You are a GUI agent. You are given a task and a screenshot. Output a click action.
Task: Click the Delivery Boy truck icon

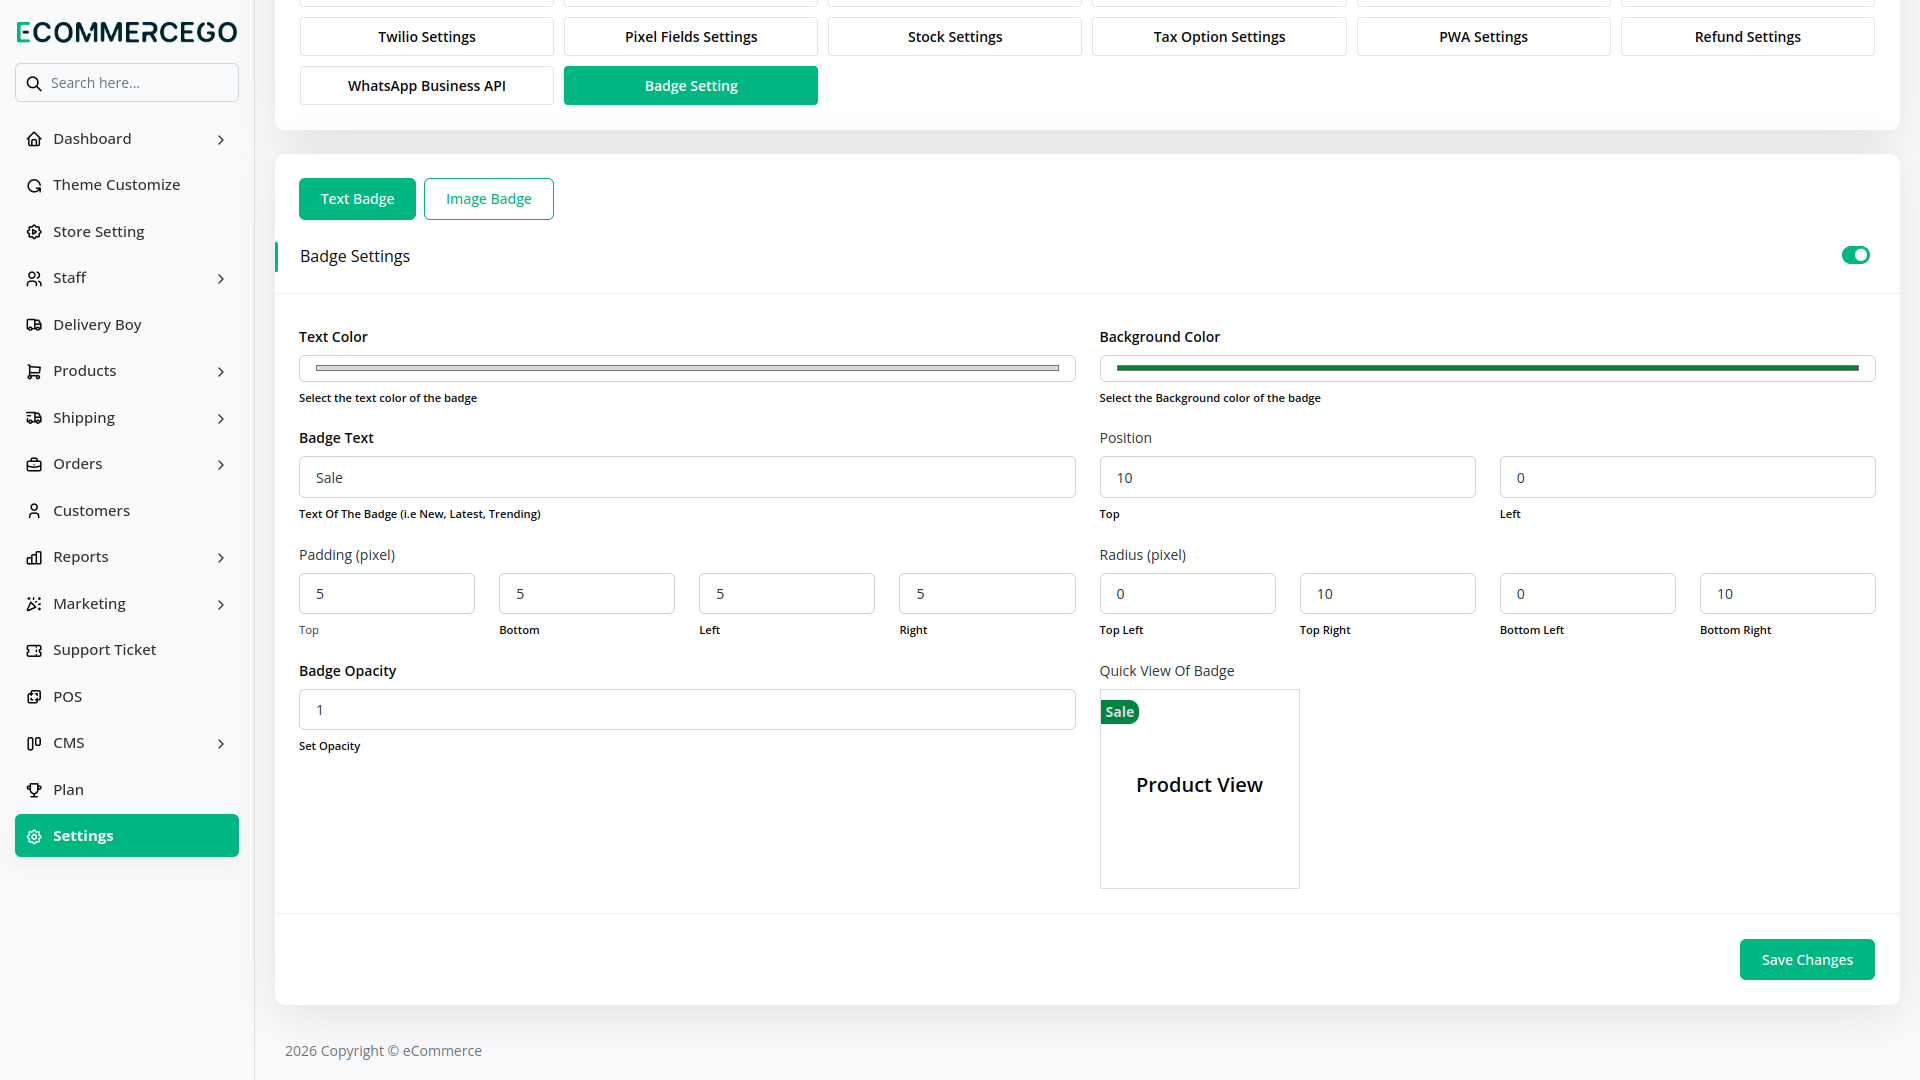34,325
